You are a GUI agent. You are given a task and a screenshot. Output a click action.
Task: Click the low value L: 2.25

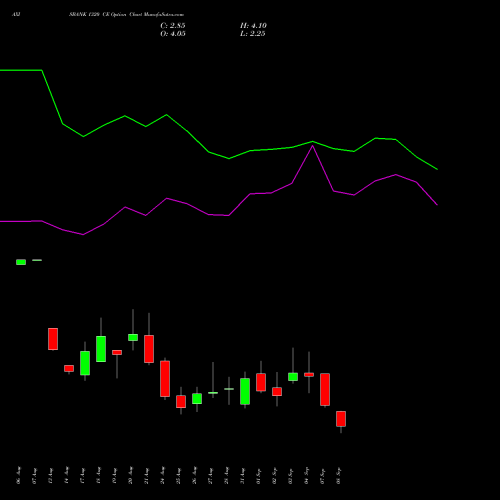pyautogui.click(x=253, y=34)
